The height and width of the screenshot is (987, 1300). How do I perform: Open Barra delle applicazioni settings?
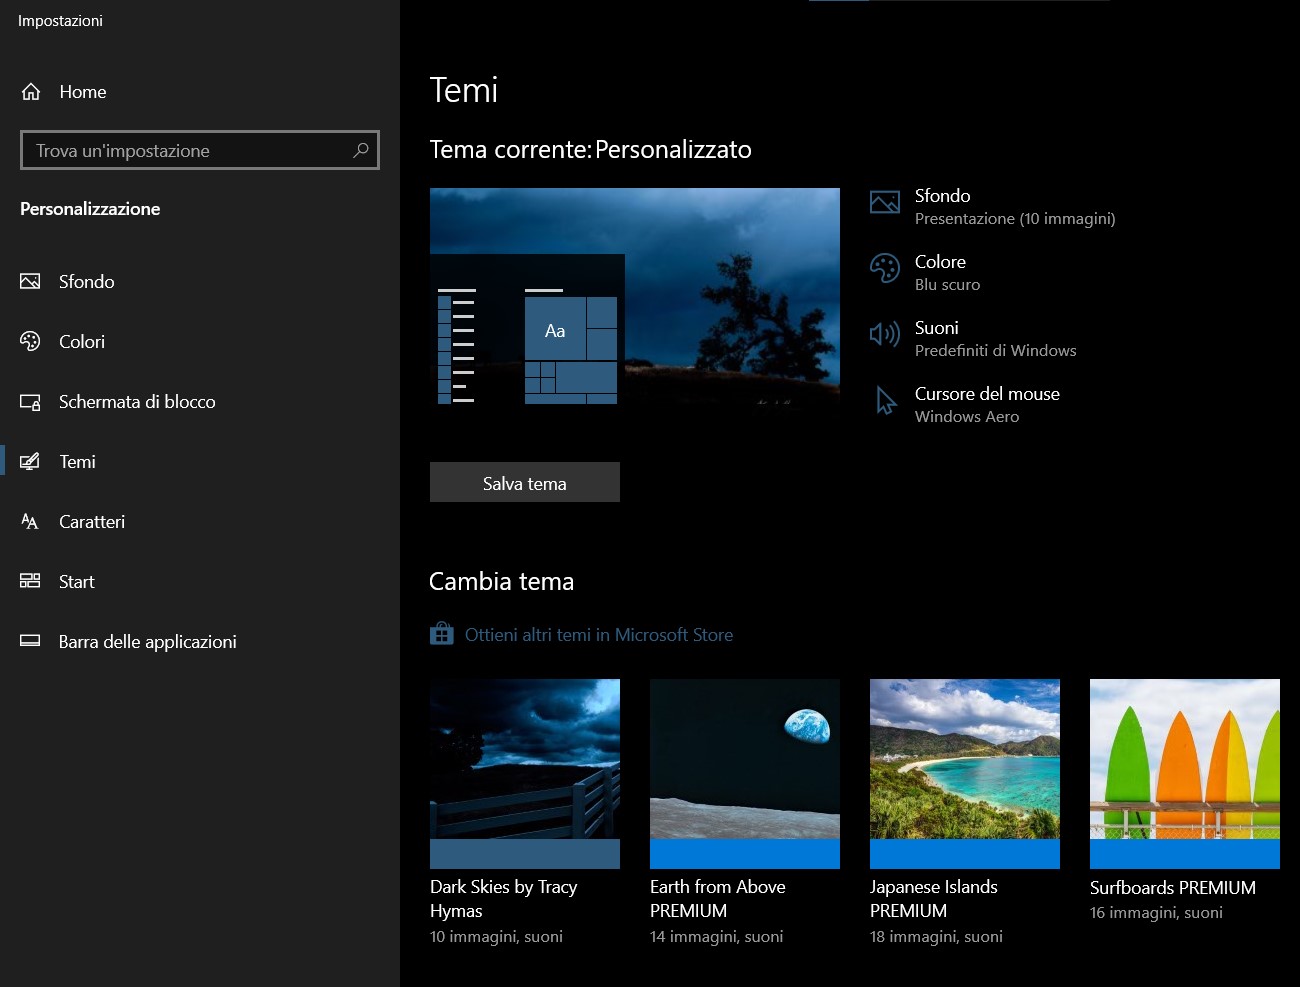200,642
